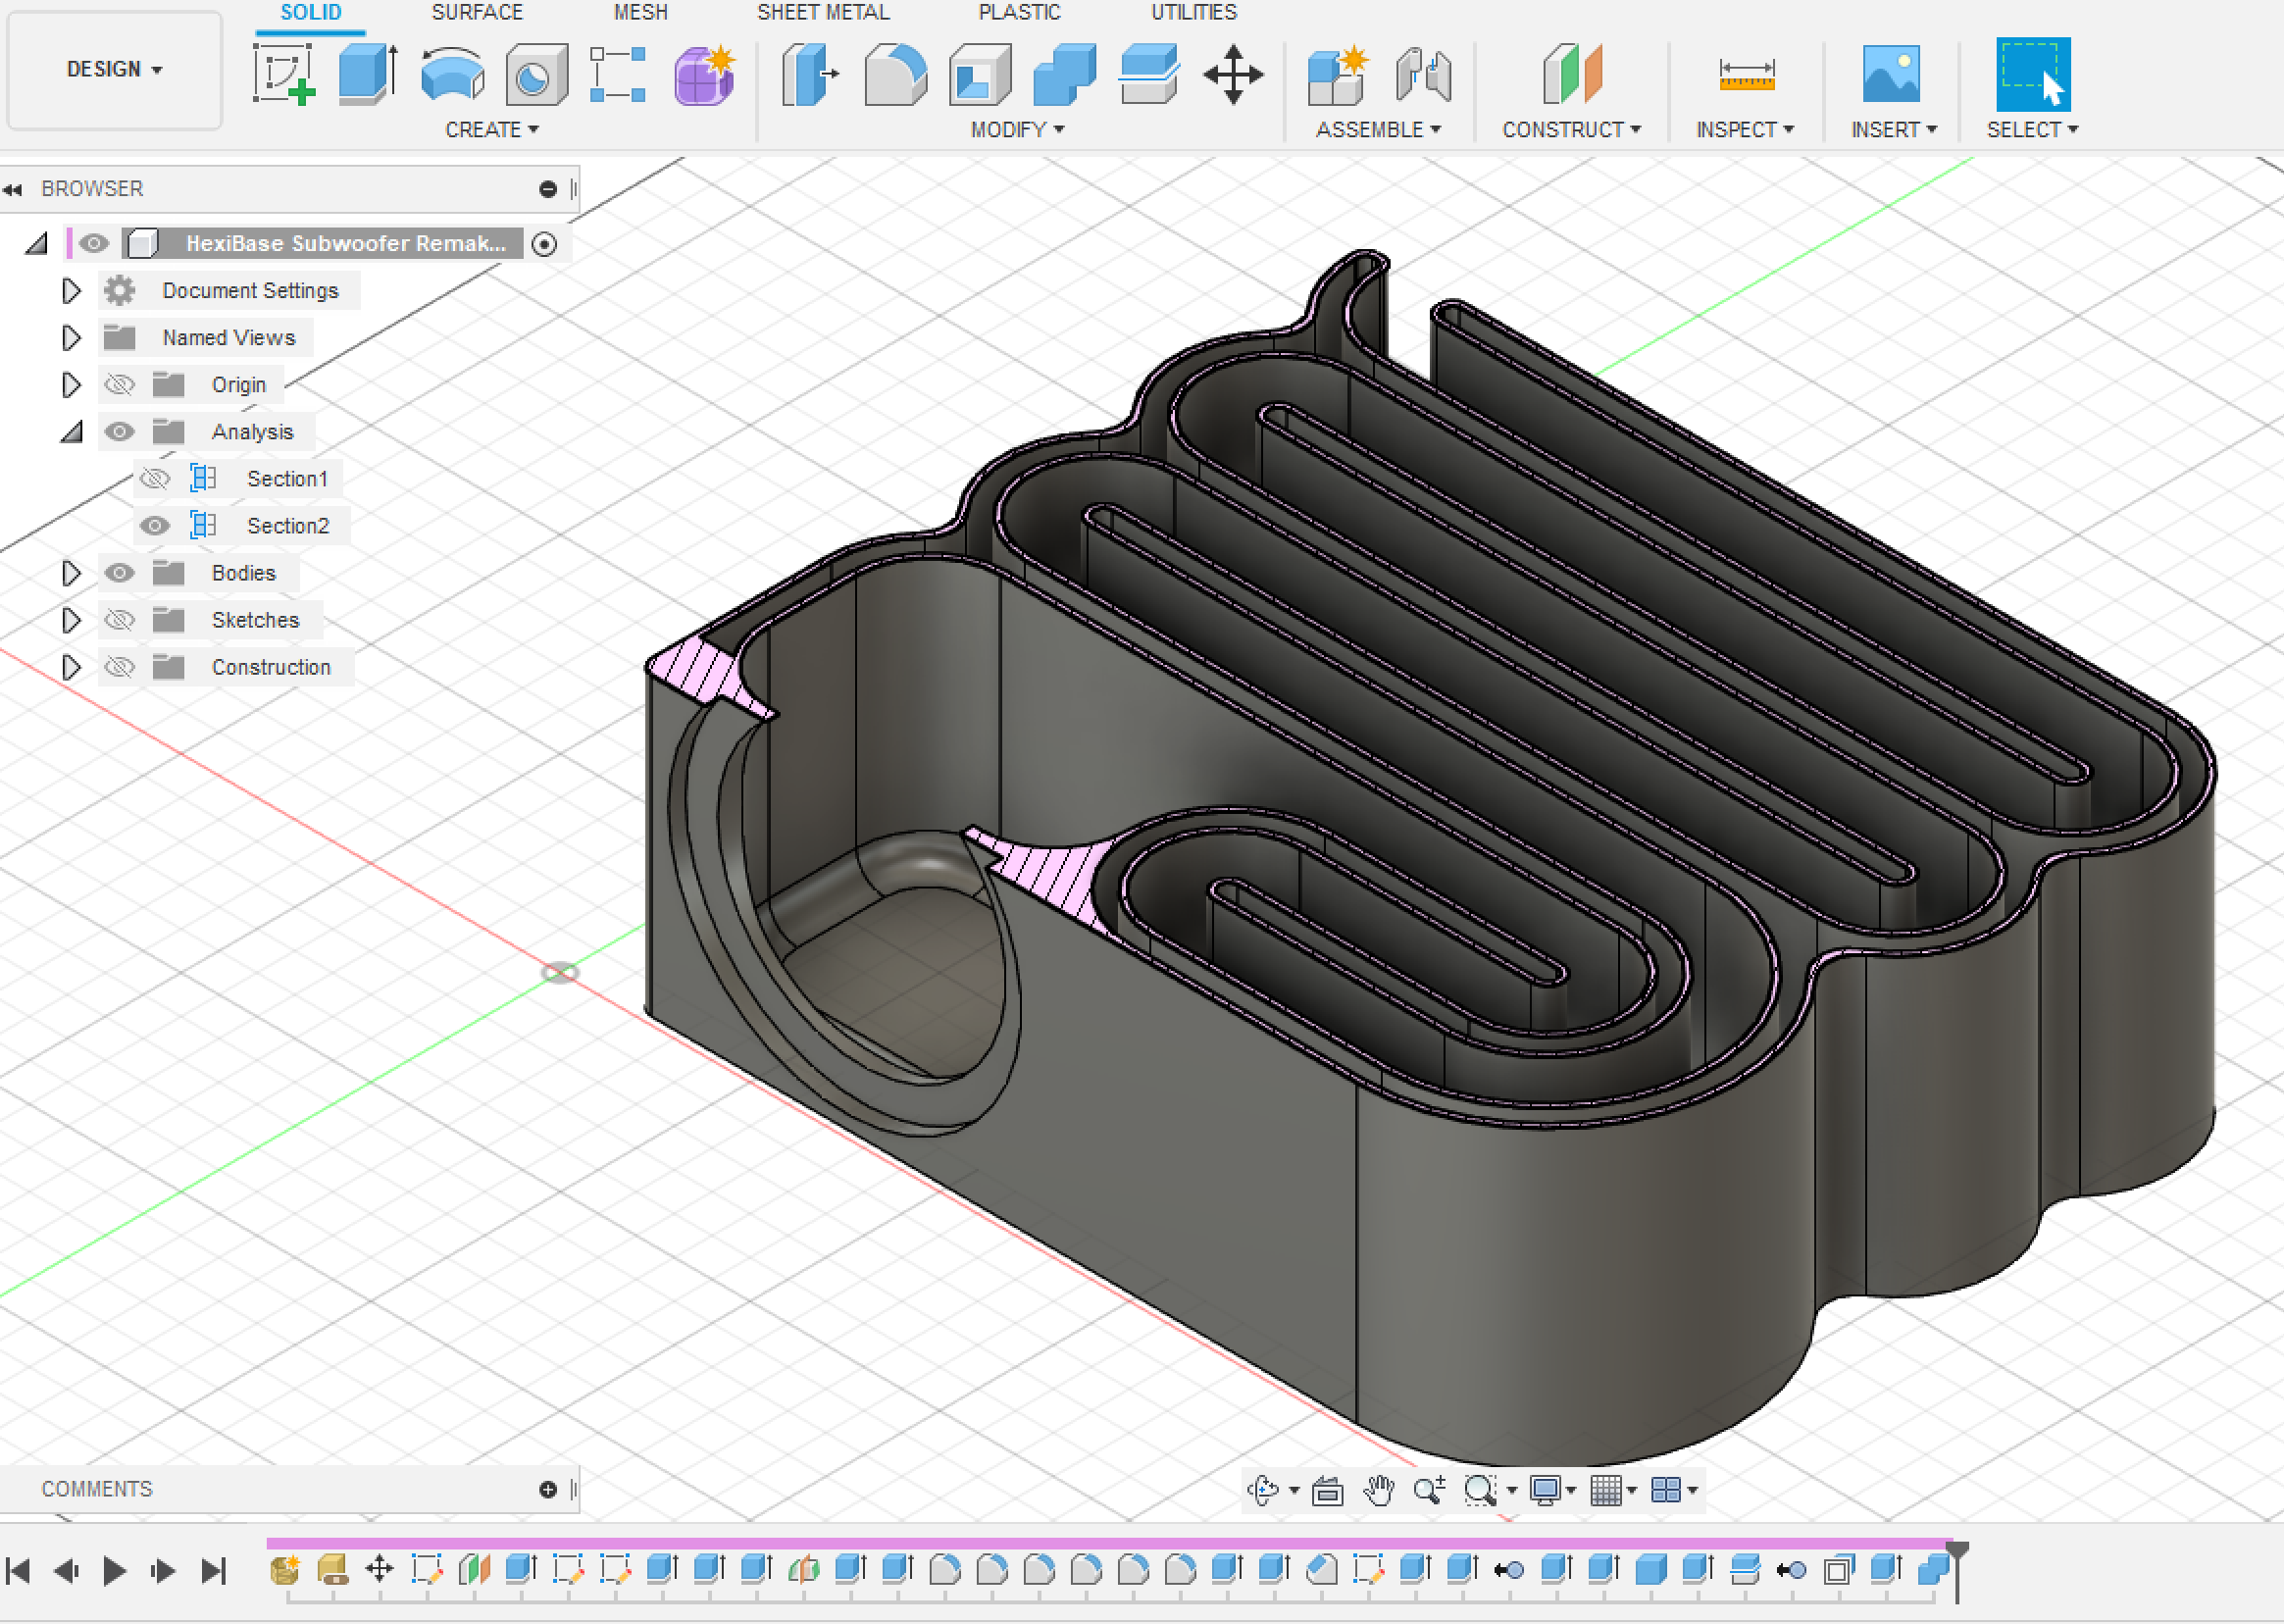Select the Pan tool in navigation bar

(1379, 1489)
